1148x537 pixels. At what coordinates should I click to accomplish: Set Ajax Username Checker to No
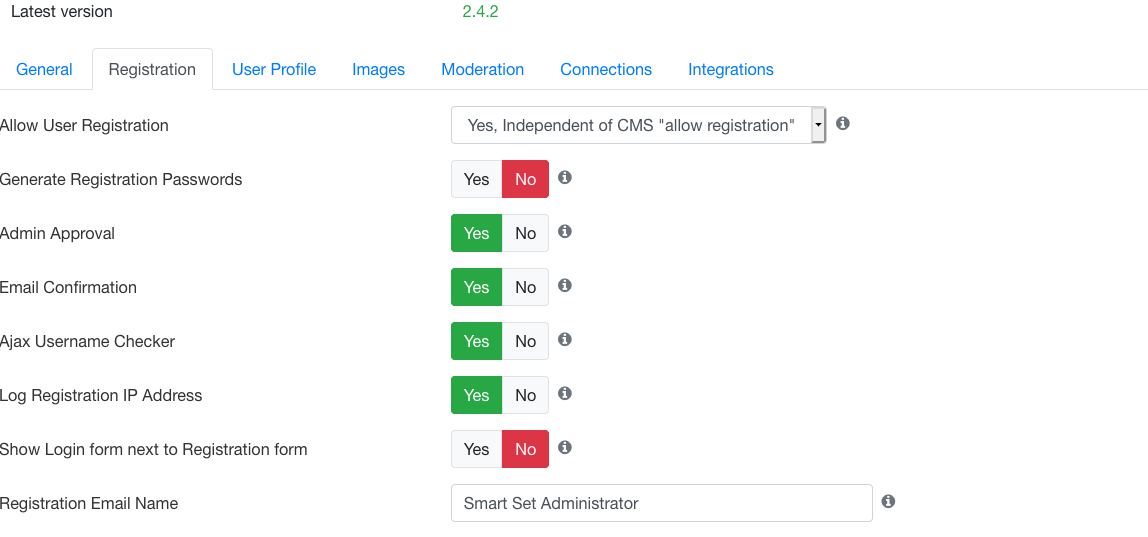point(525,341)
